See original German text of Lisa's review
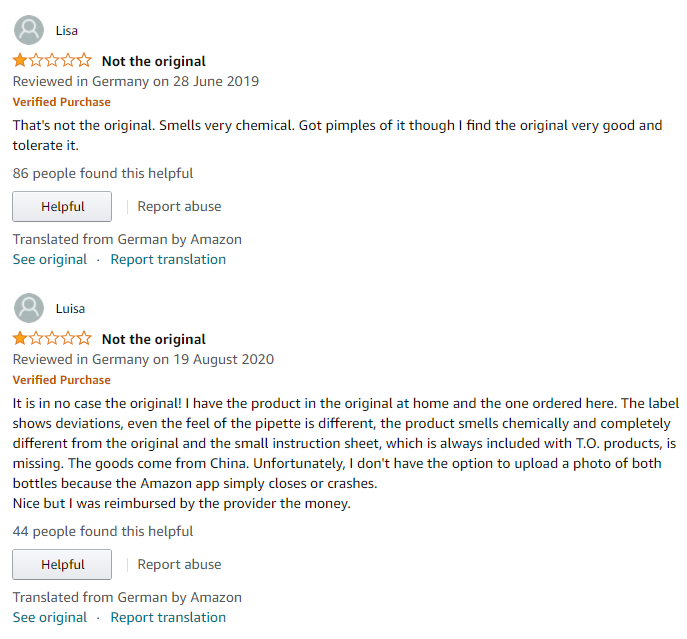The width and height of the screenshot is (687, 639). 49,260
